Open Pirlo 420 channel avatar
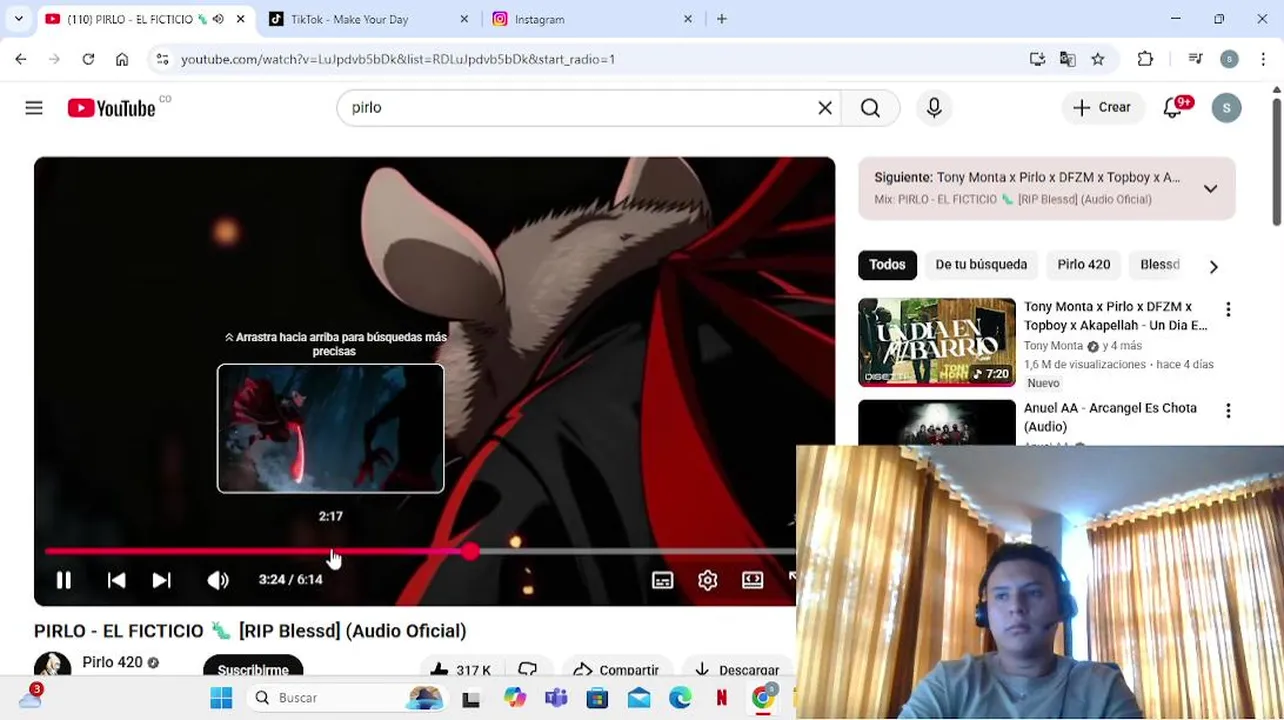 [52, 665]
